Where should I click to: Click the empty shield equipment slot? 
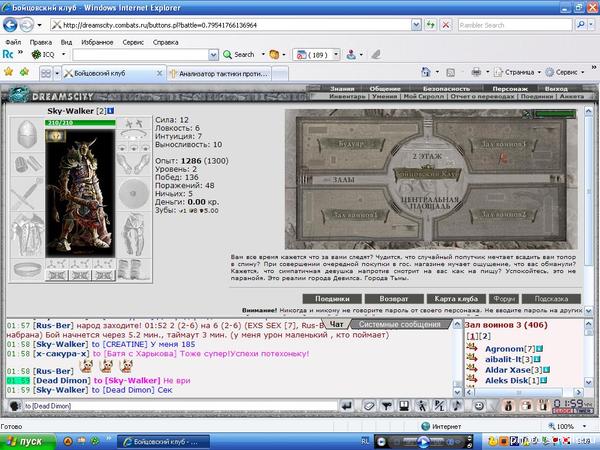(134, 194)
